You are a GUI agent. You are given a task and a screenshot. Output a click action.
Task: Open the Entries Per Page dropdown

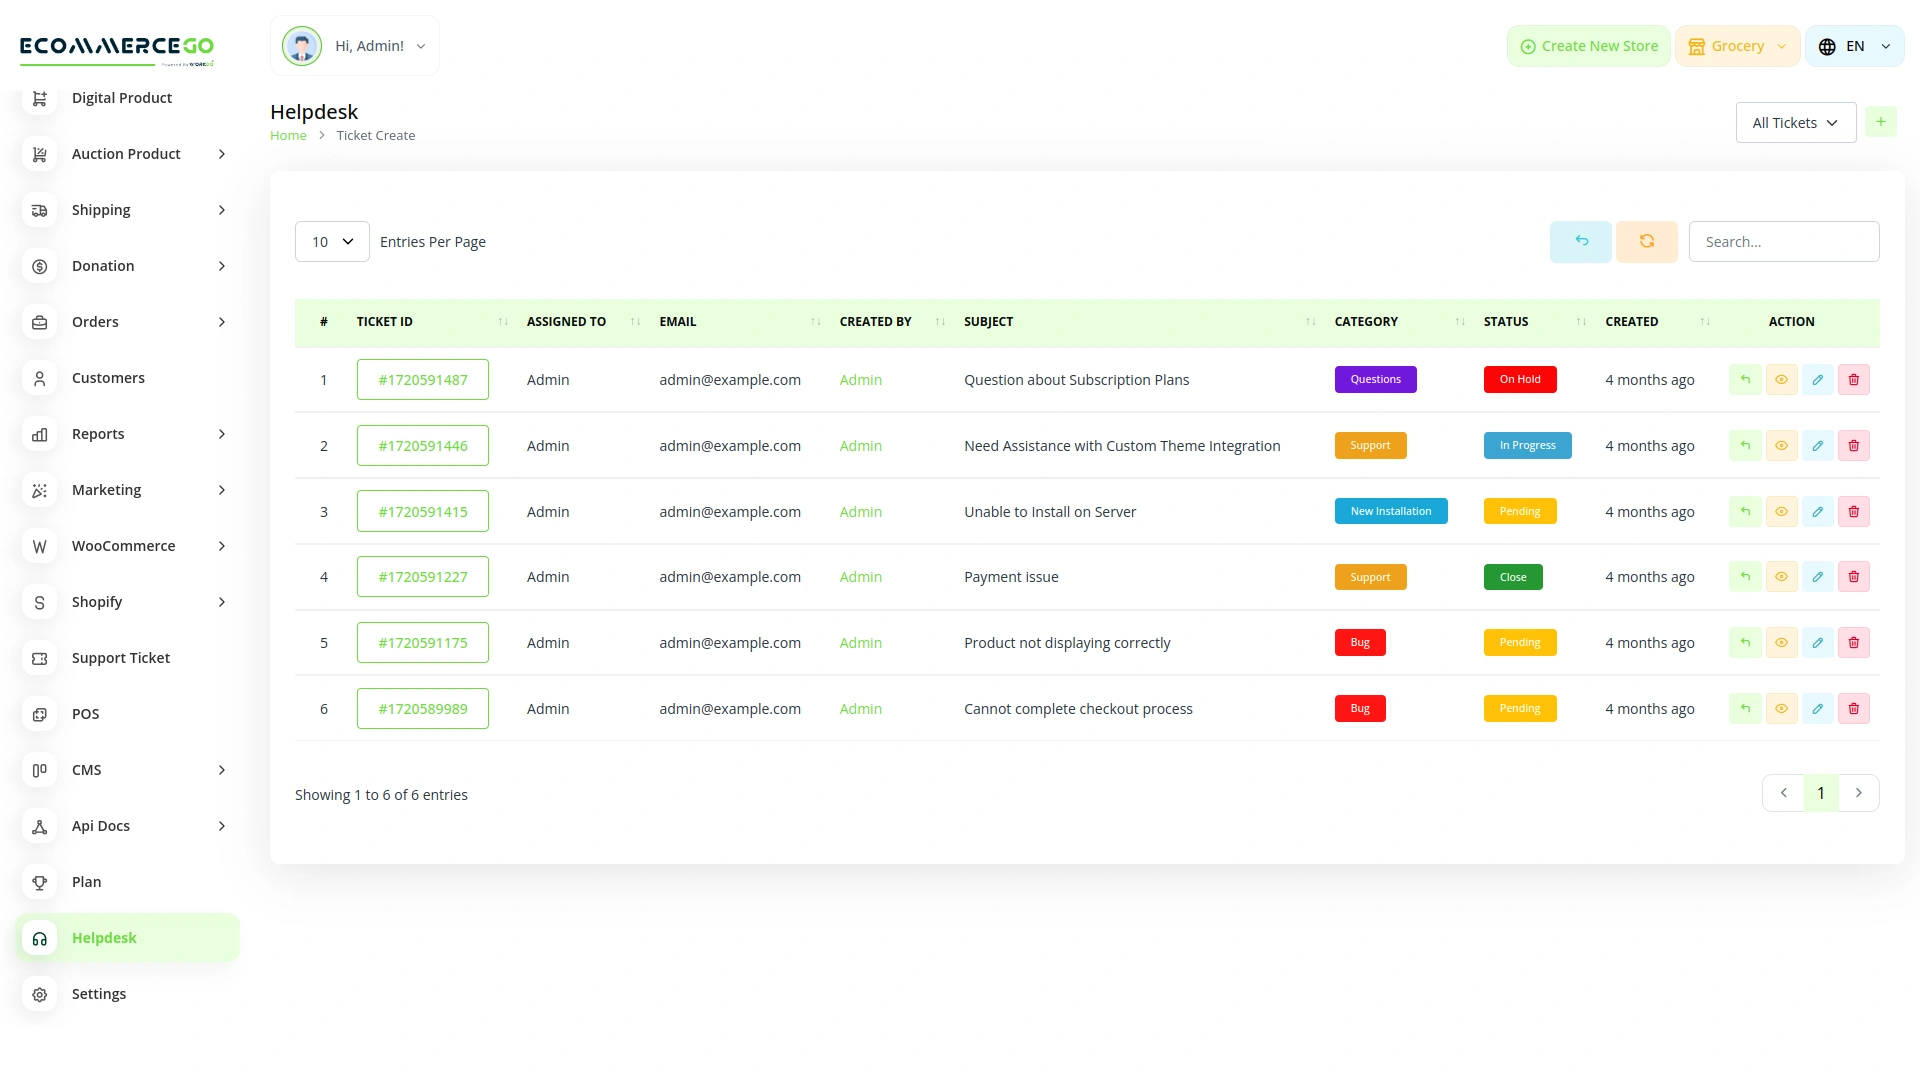[x=332, y=241]
